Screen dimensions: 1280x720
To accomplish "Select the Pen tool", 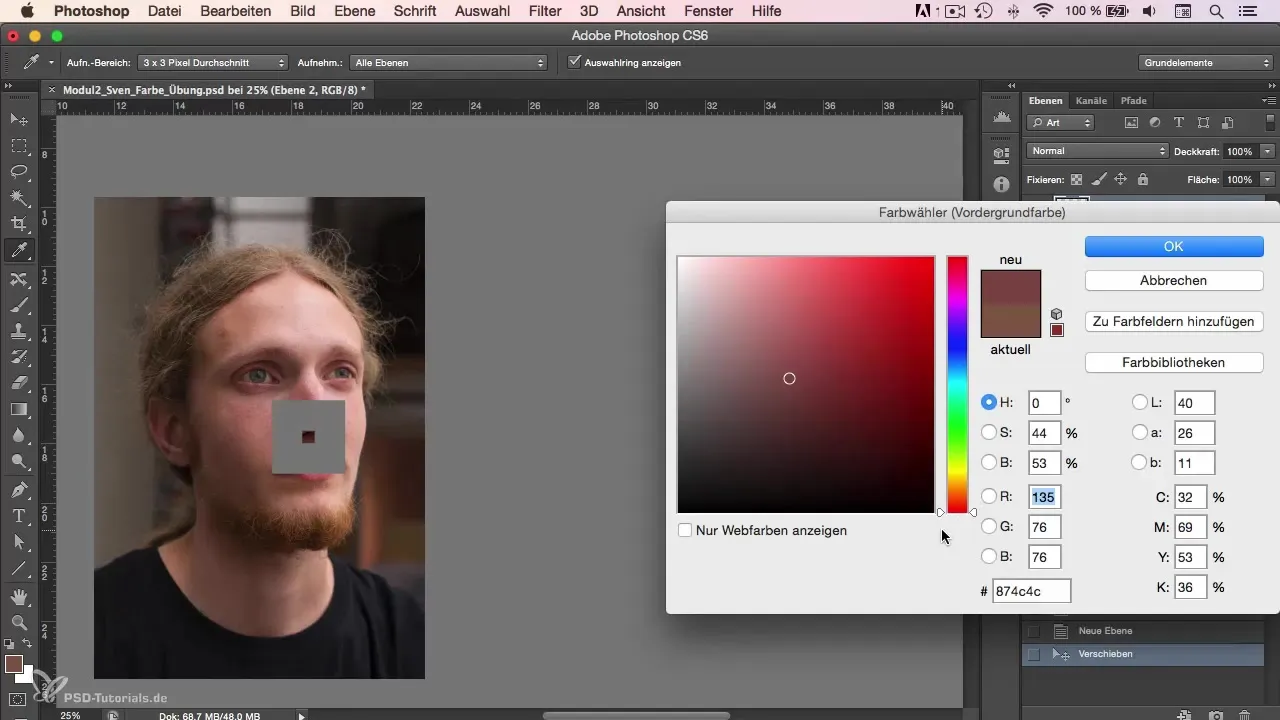I will pyautogui.click(x=18, y=490).
